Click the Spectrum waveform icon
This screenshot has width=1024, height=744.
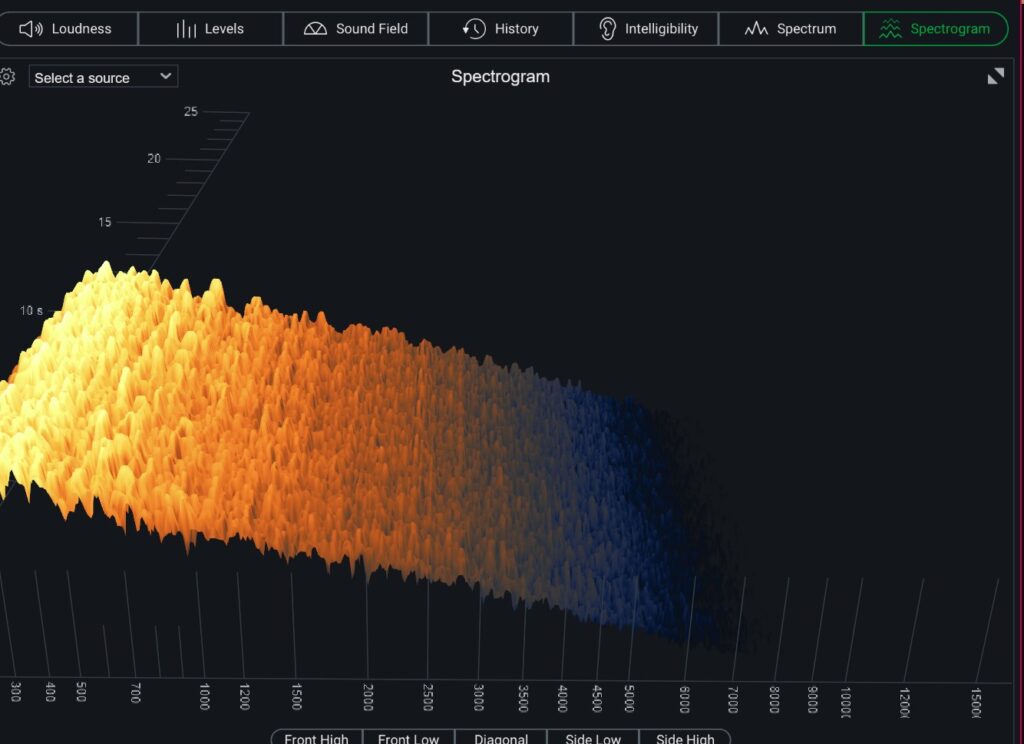click(x=756, y=29)
